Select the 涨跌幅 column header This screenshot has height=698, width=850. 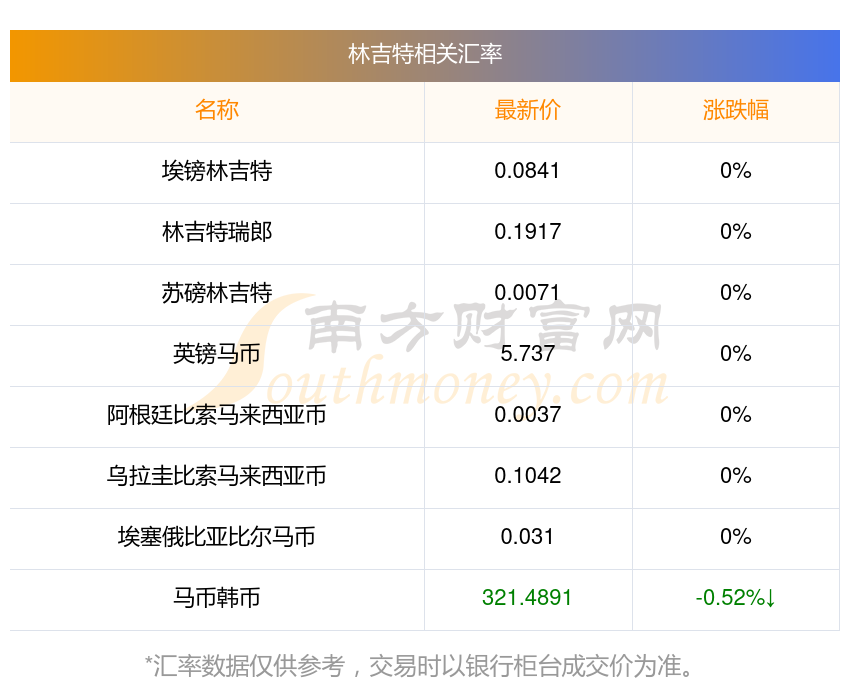pyautogui.click(x=736, y=110)
